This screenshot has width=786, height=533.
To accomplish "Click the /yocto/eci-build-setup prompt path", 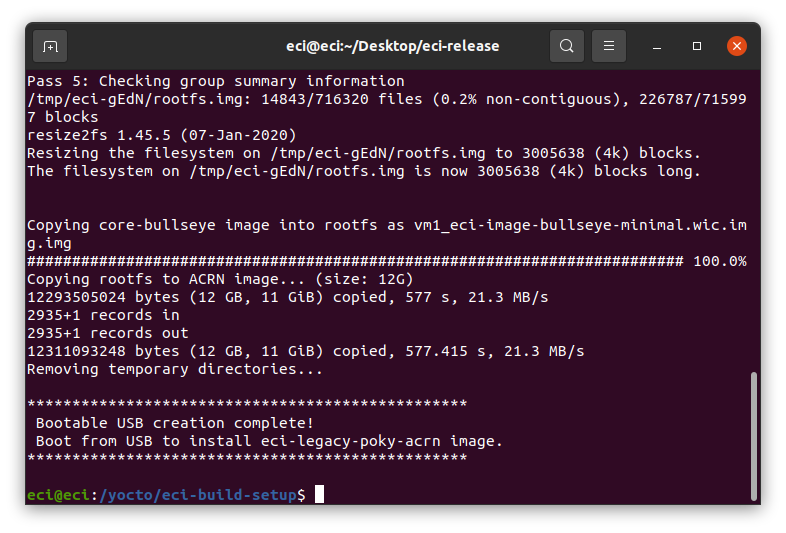I will 198,495.
